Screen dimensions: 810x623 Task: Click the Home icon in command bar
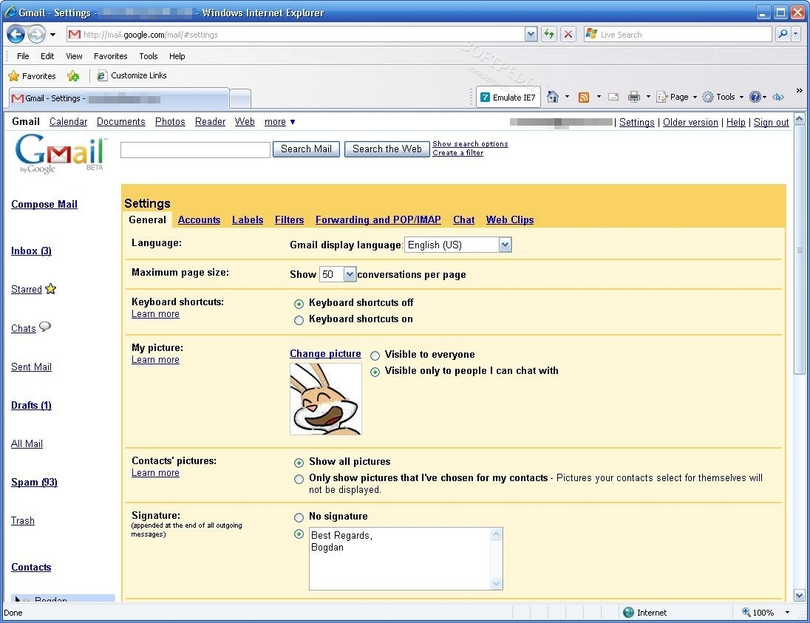coord(552,97)
